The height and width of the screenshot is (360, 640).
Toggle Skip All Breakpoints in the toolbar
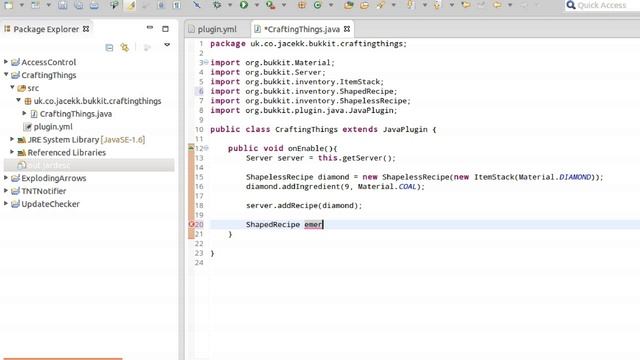point(197,5)
